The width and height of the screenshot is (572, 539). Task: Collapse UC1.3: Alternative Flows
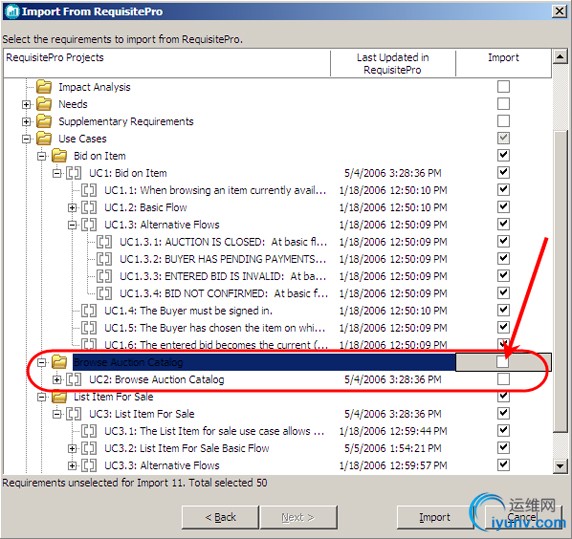[x=72, y=225]
